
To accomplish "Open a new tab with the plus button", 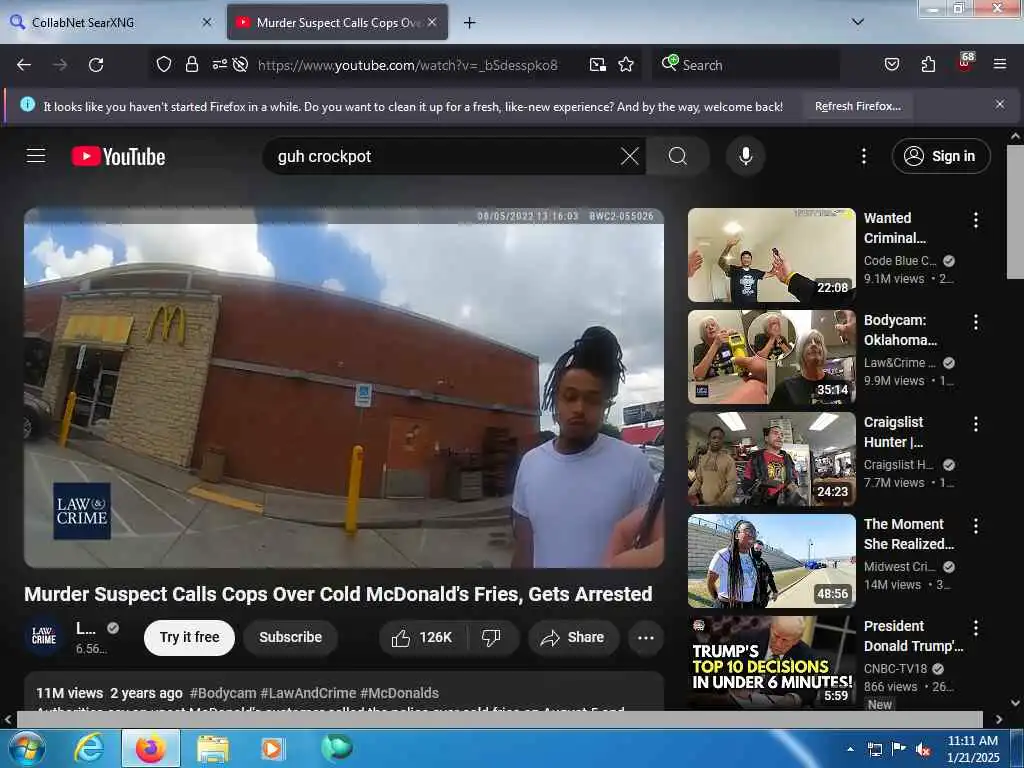I will (x=469, y=23).
